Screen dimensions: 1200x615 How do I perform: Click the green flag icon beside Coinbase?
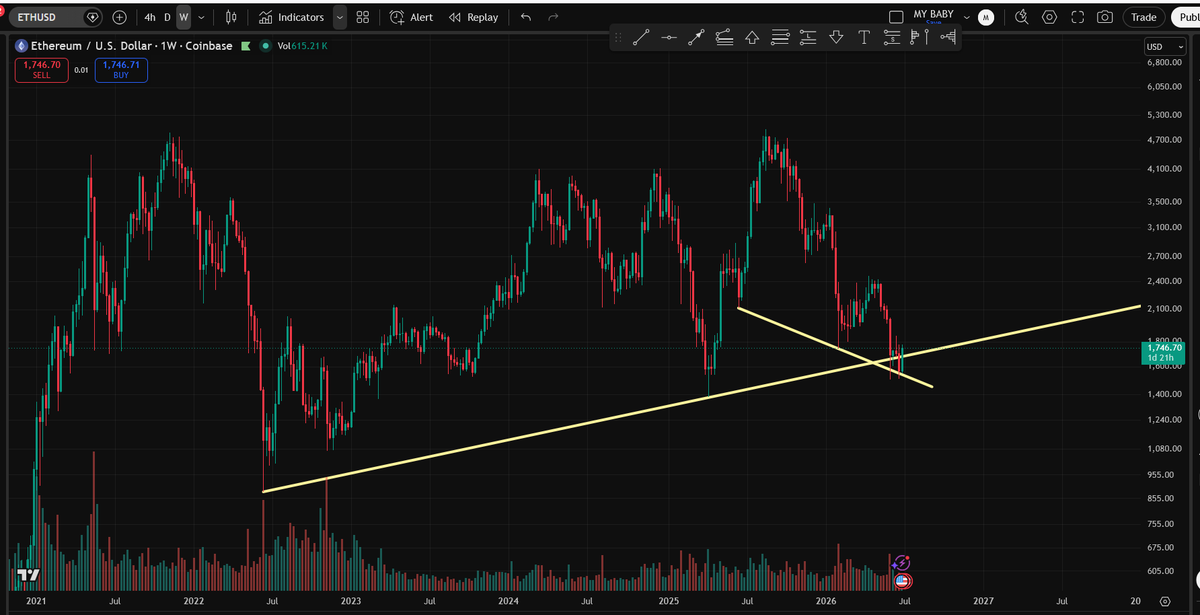pos(246,46)
